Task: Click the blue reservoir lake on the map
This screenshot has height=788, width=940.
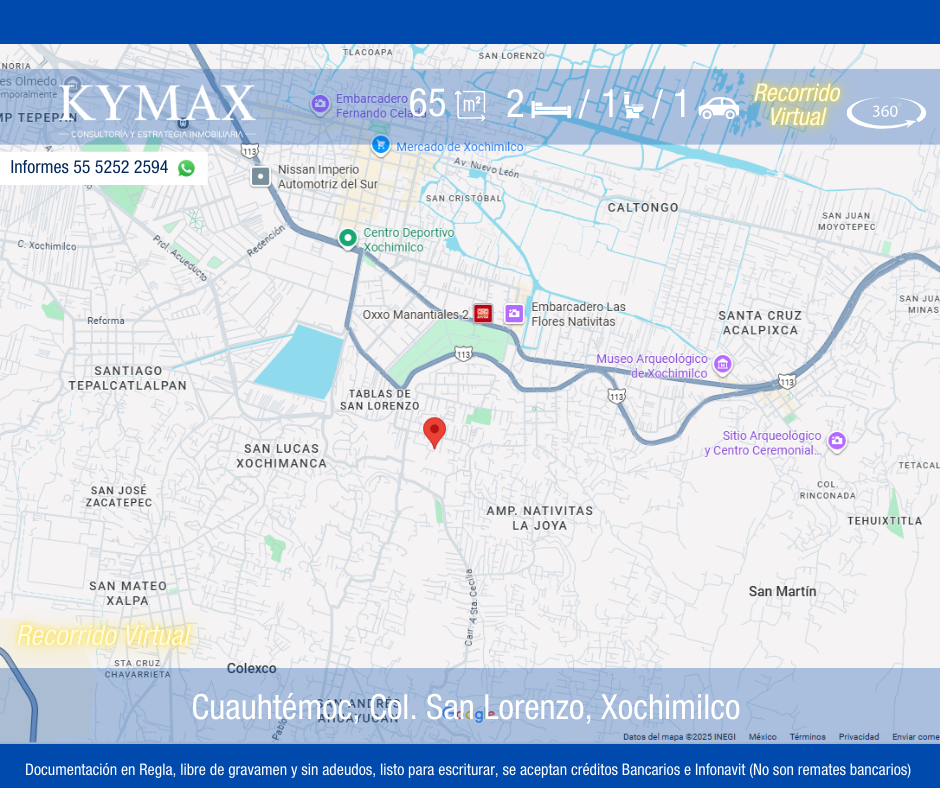Action: click(300, 362)
